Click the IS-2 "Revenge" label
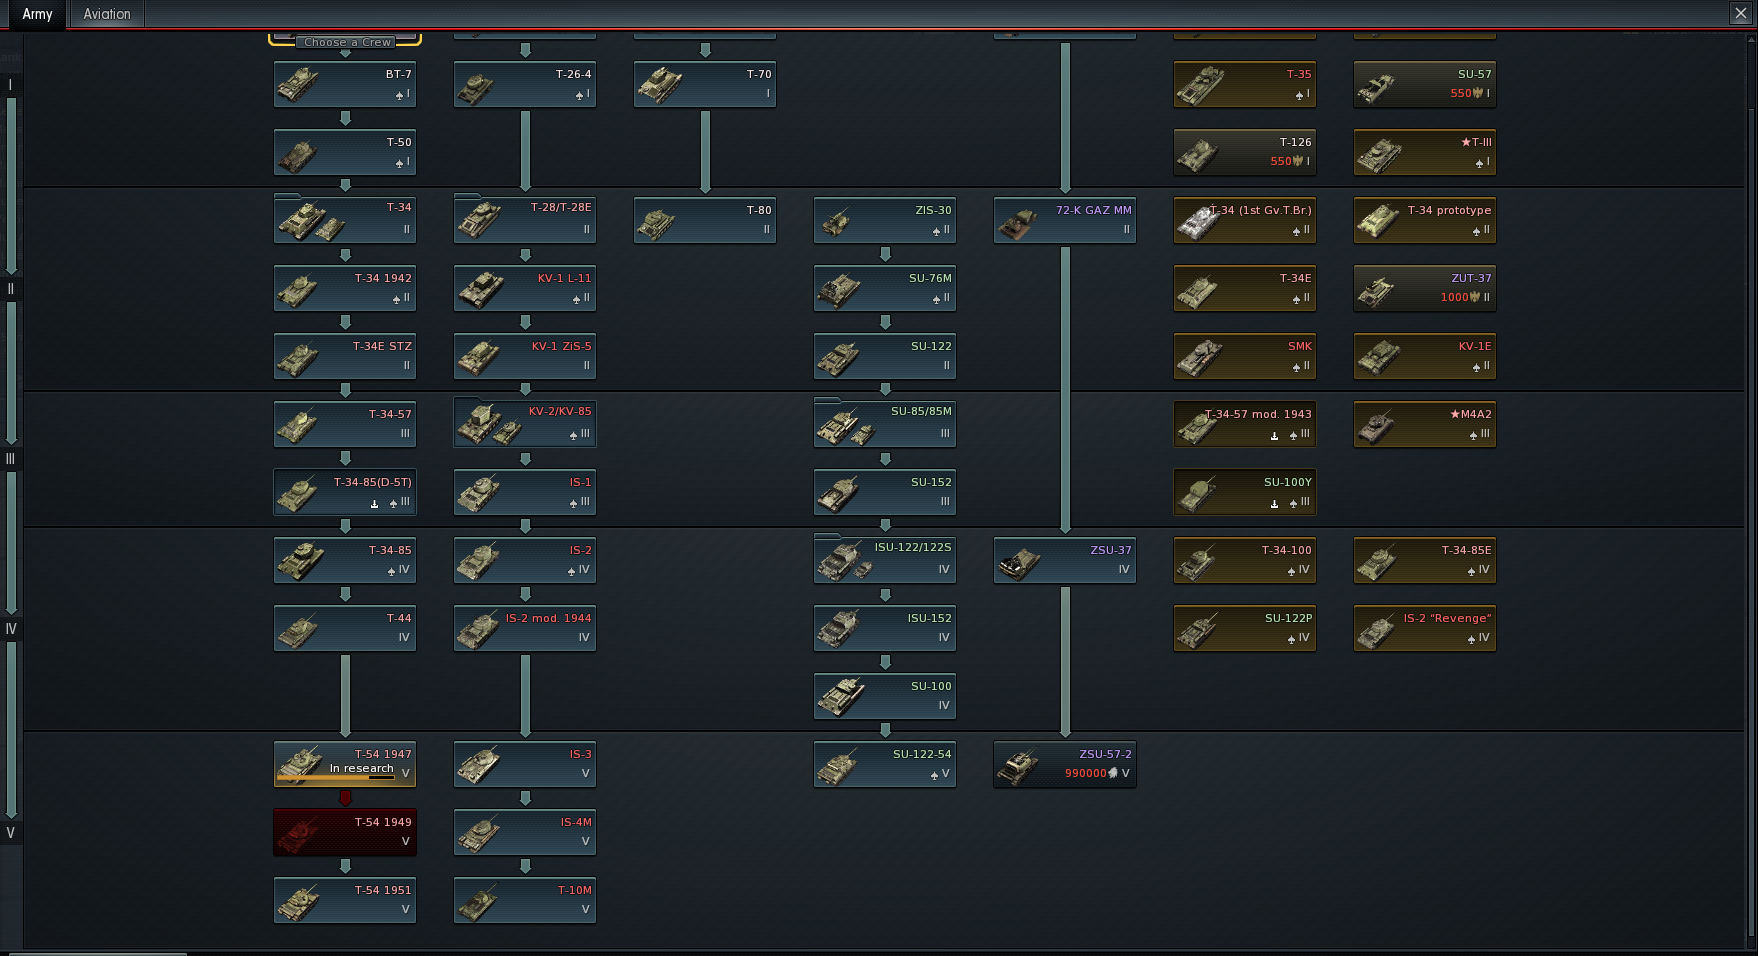This screenshot has width=1758, height=956. (x=1448, y=618)
